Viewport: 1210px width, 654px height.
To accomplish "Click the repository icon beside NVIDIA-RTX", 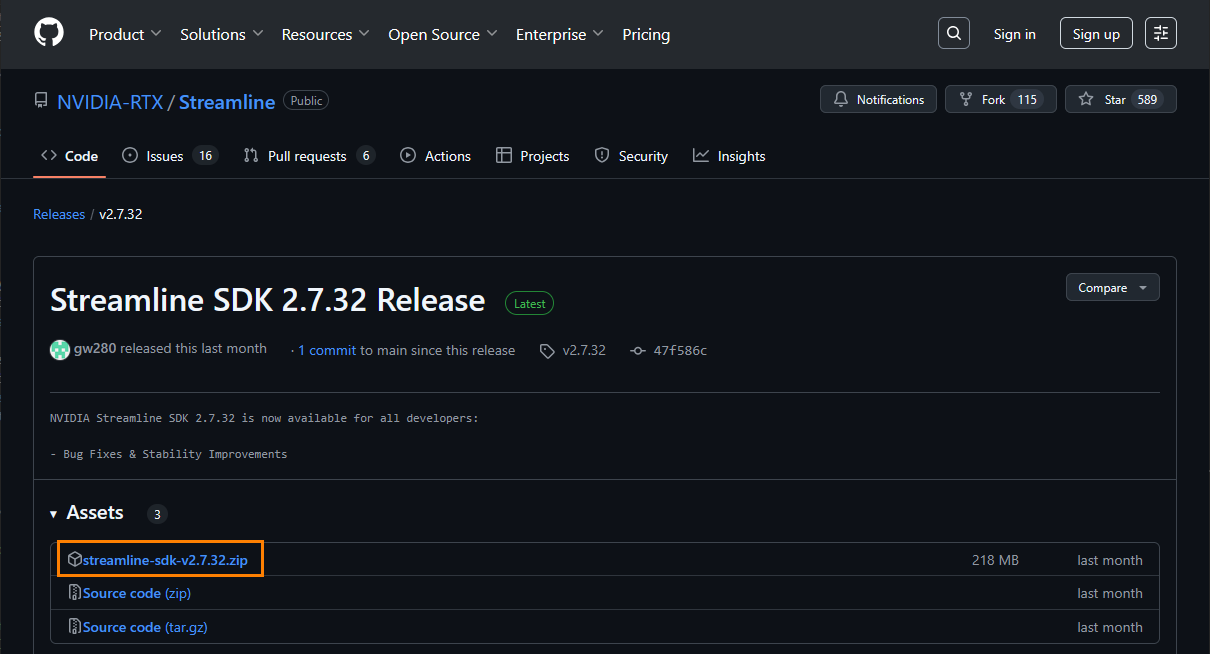I will coord(41,101).
